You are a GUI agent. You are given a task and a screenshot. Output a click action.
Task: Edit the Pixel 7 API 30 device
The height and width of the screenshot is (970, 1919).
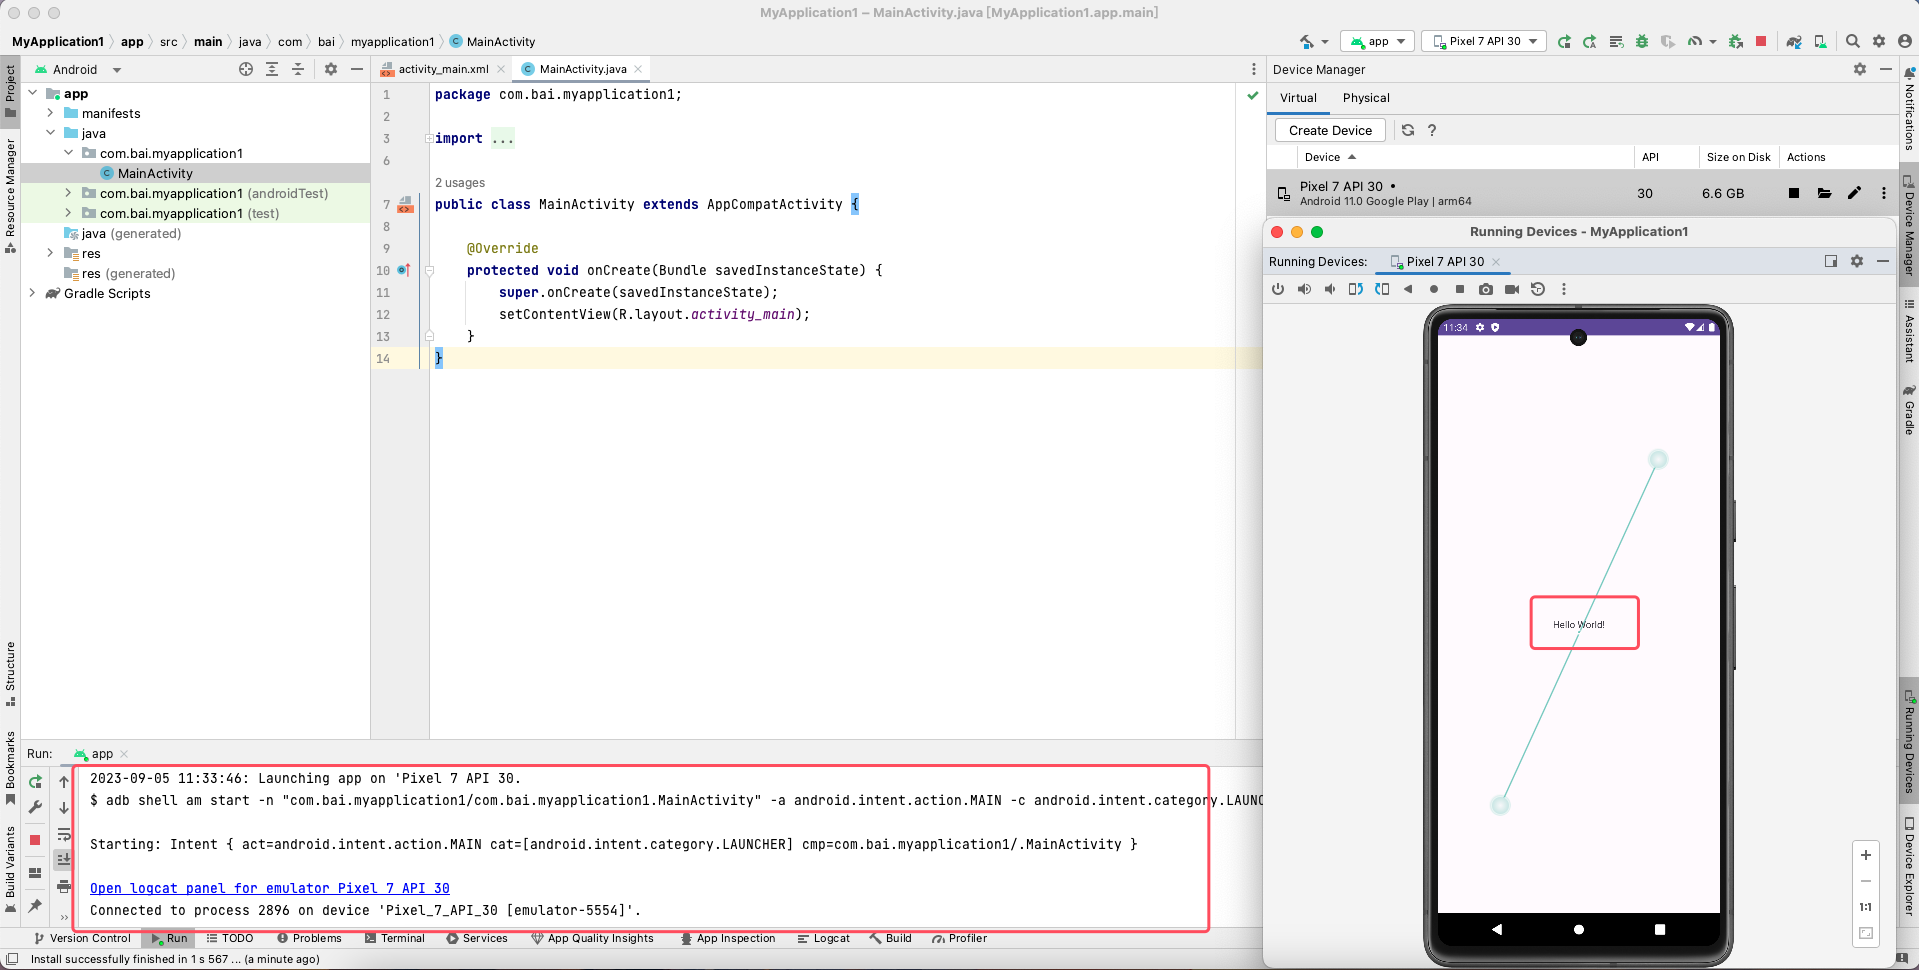(1854, 193)
